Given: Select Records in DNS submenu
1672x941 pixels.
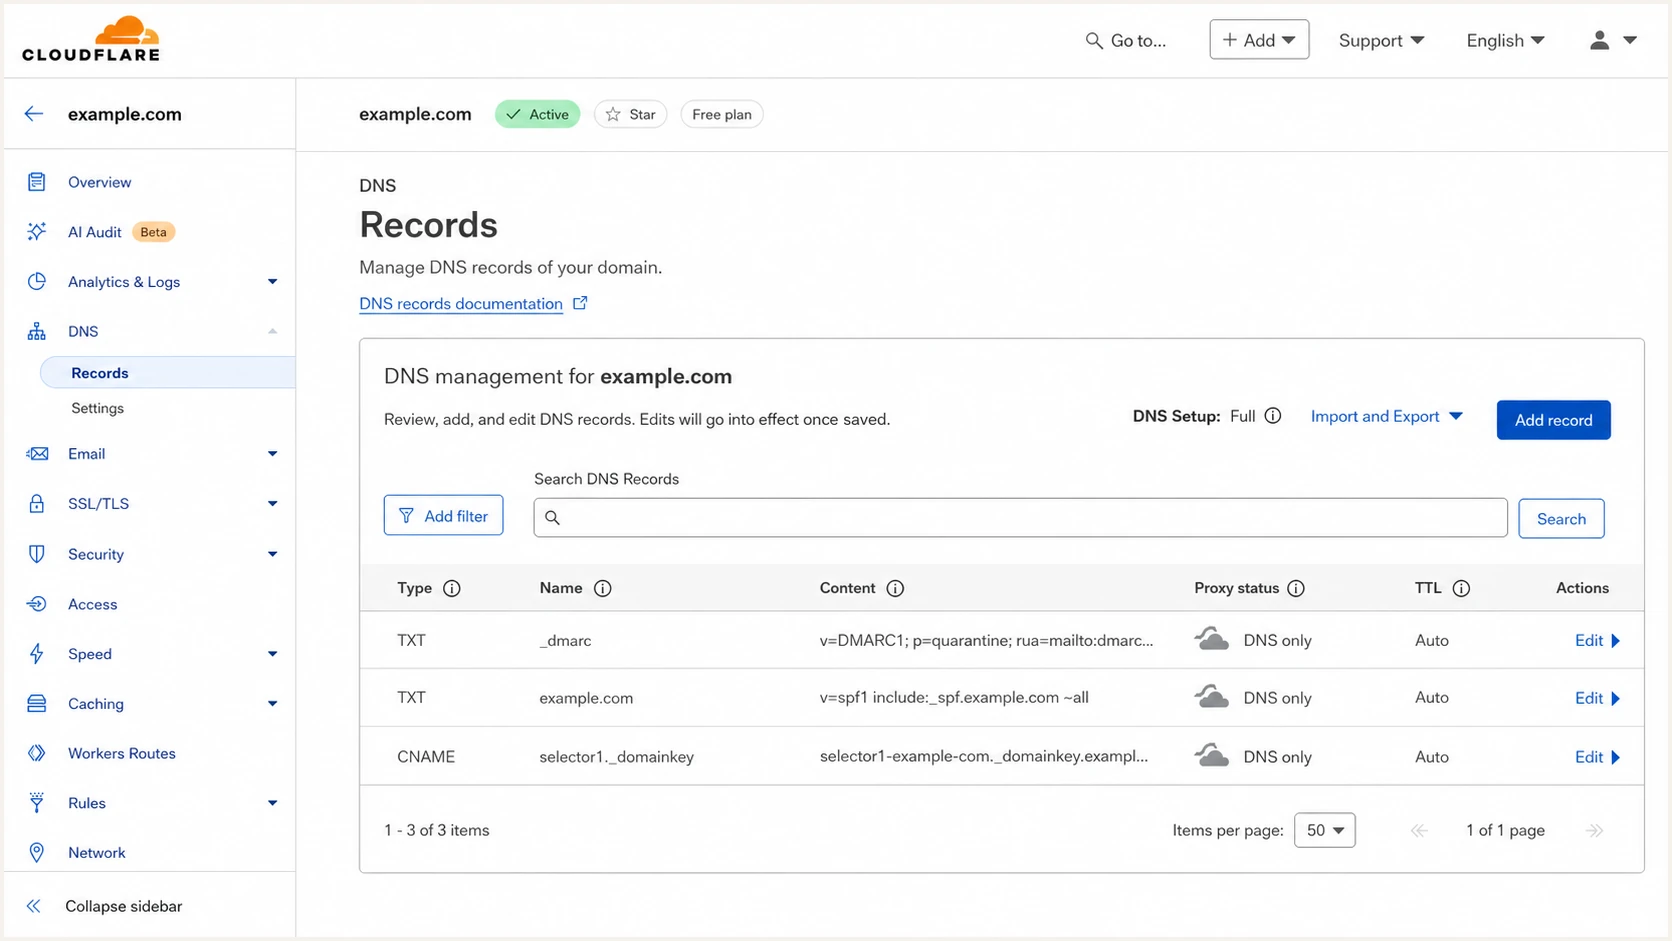Looking at the screenshot, I should point(167,373).
